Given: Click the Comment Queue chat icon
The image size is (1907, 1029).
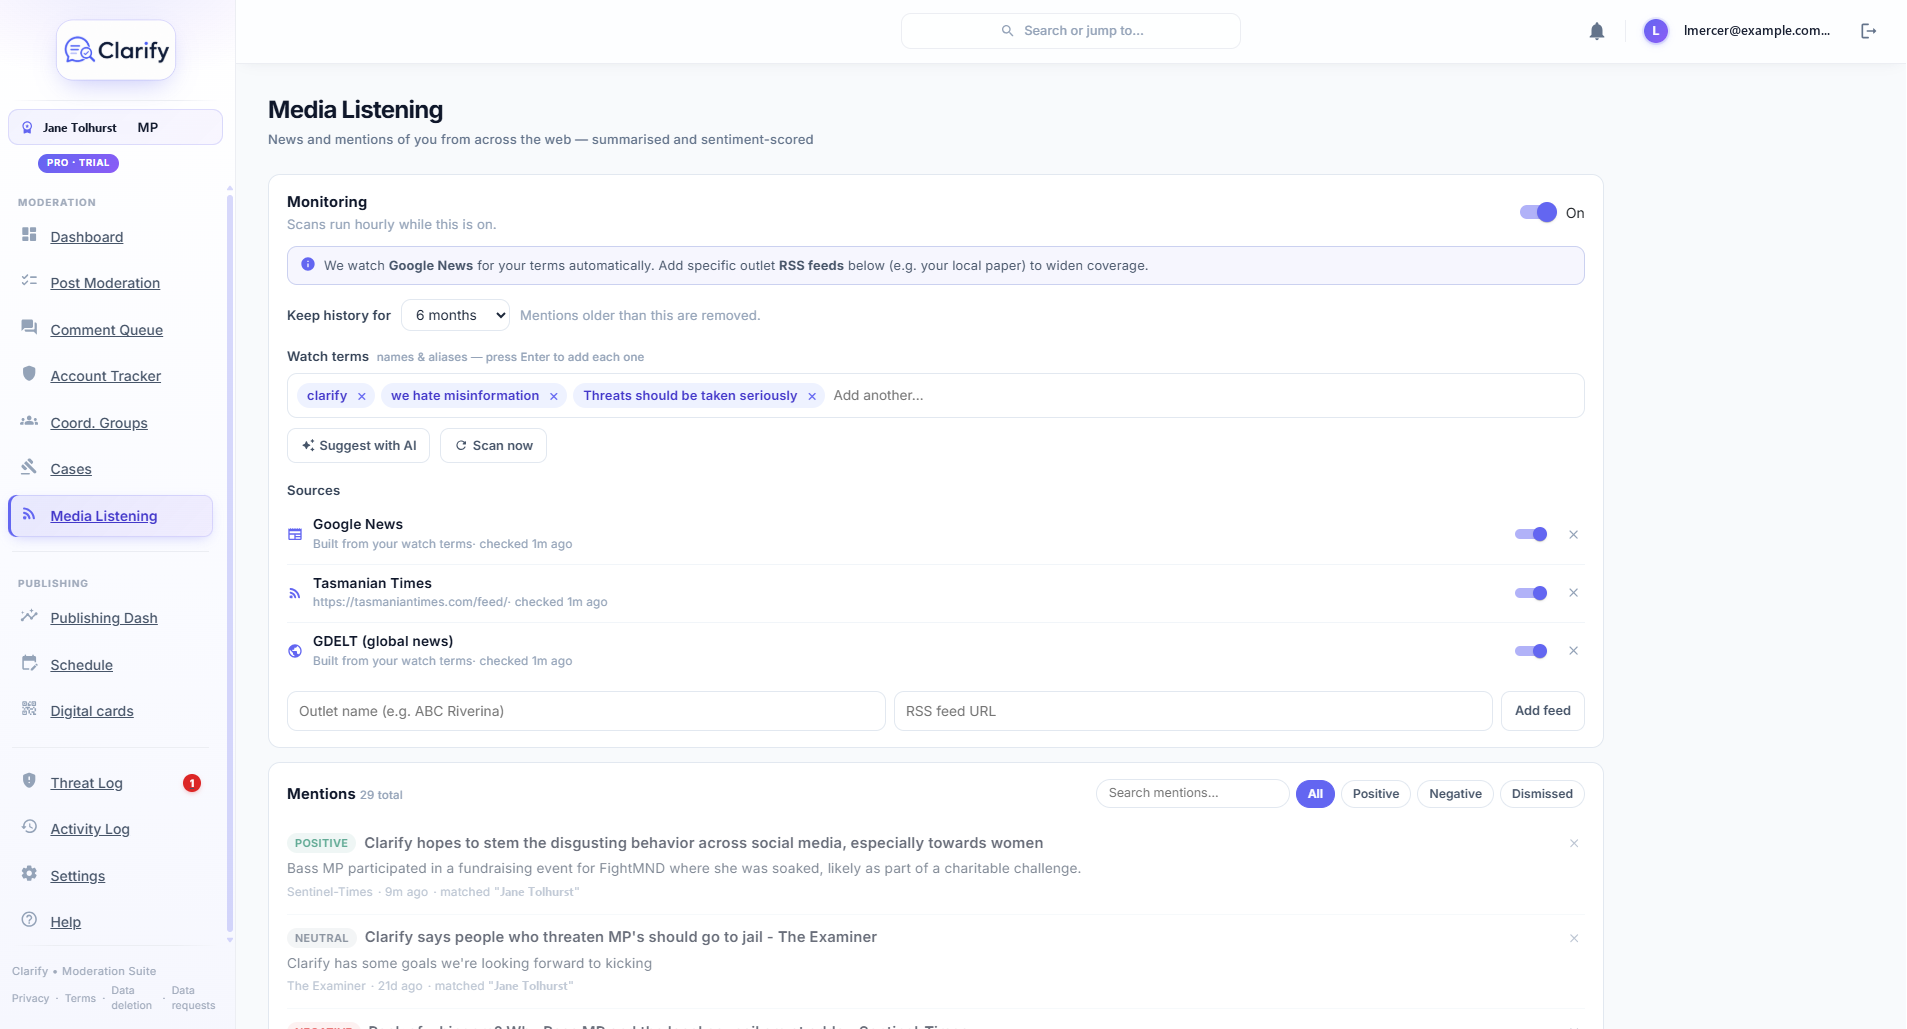Looking at the screenshot, I should (x=29, y=327).
